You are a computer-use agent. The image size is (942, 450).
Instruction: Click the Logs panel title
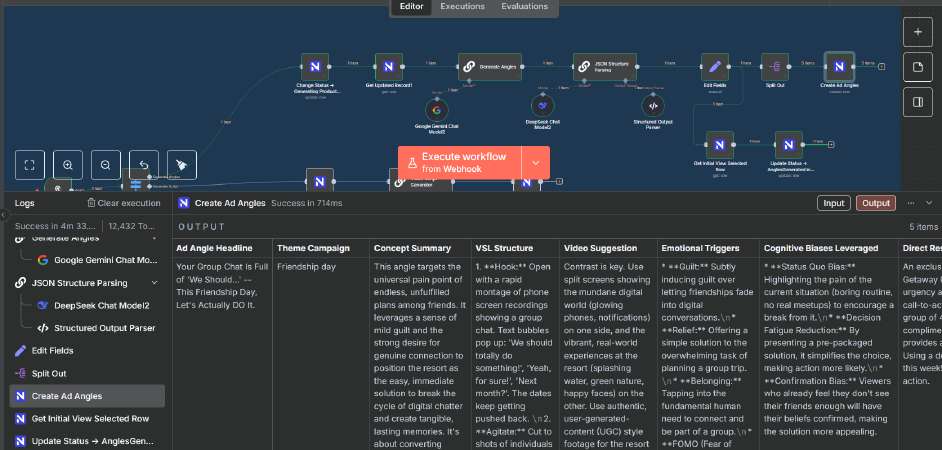(25, 203)
